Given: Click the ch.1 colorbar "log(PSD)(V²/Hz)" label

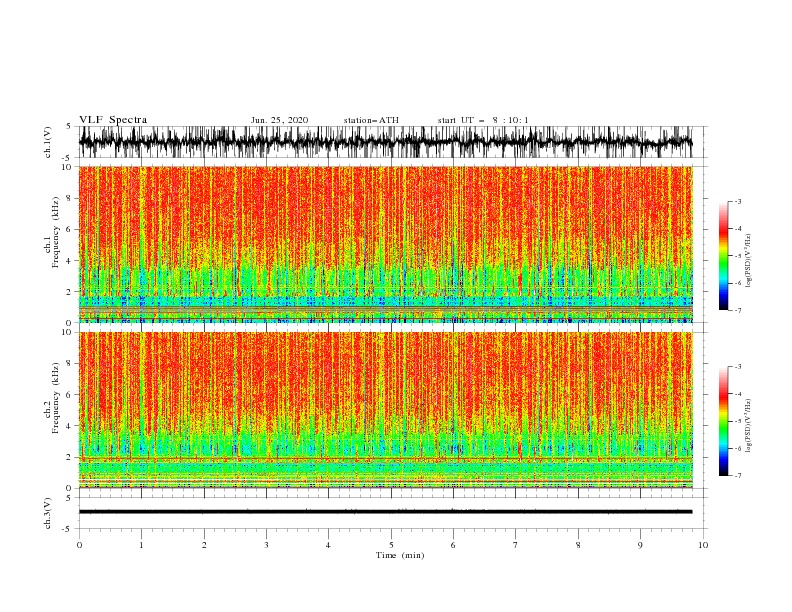Looking at the screenshot, I should click(x=748, y=261).
